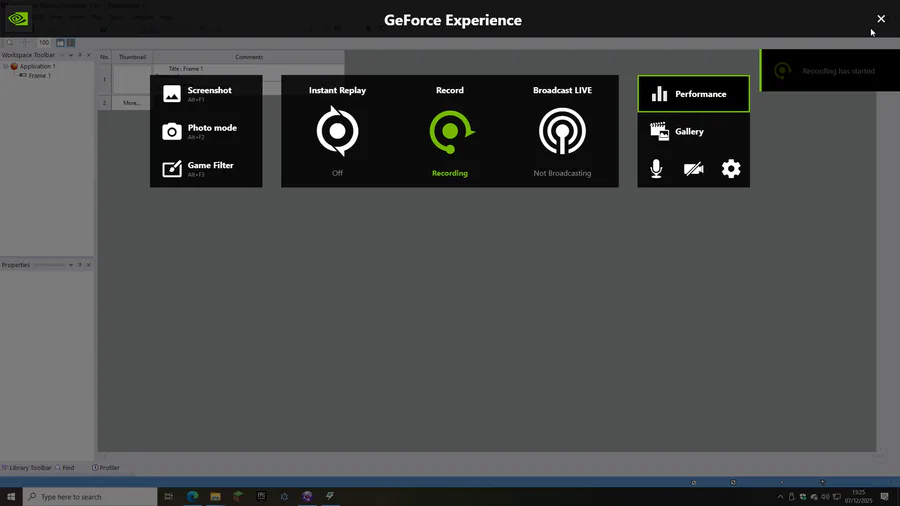Open the Find tab
900x506 pixels.
[64, 468]
